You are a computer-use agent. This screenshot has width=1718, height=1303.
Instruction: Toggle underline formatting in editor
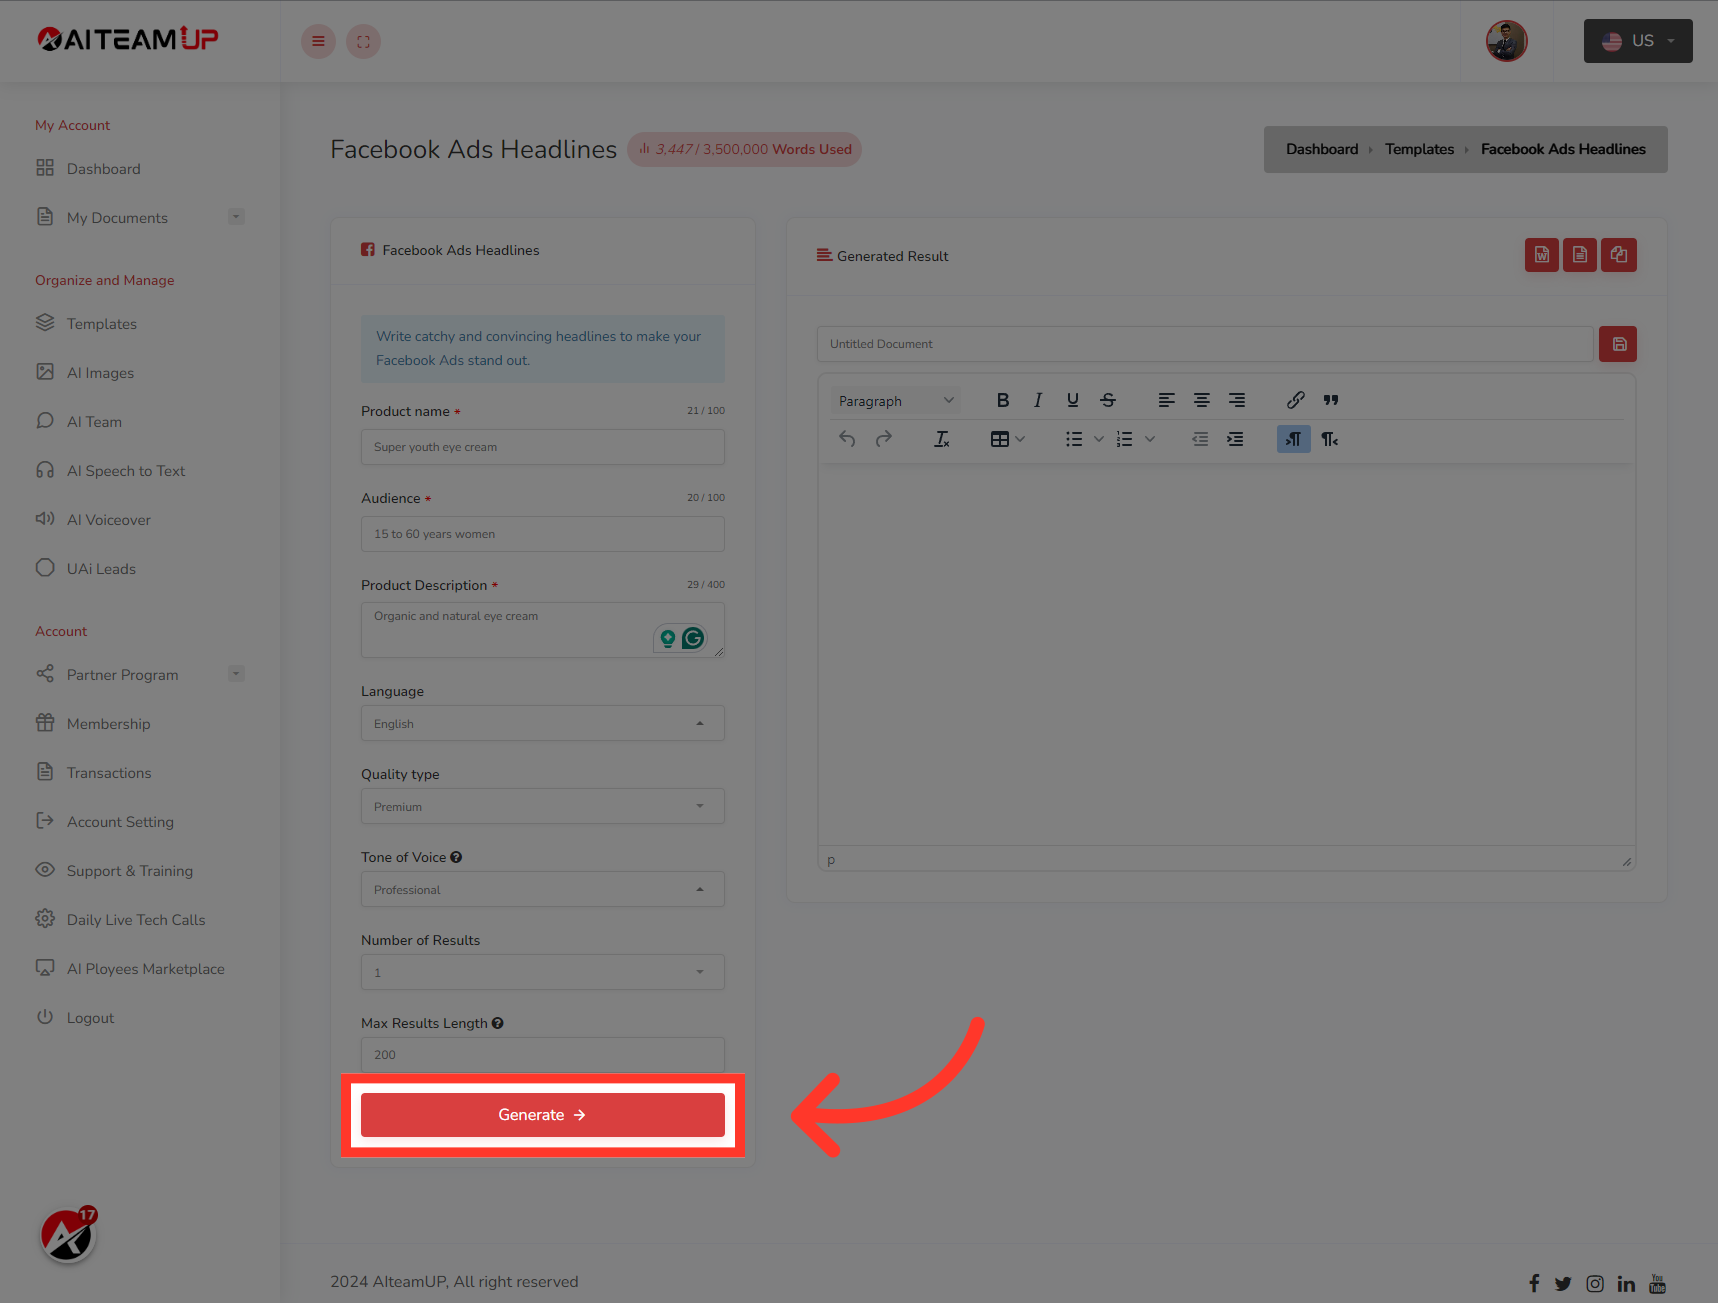tap(1072, 400)
